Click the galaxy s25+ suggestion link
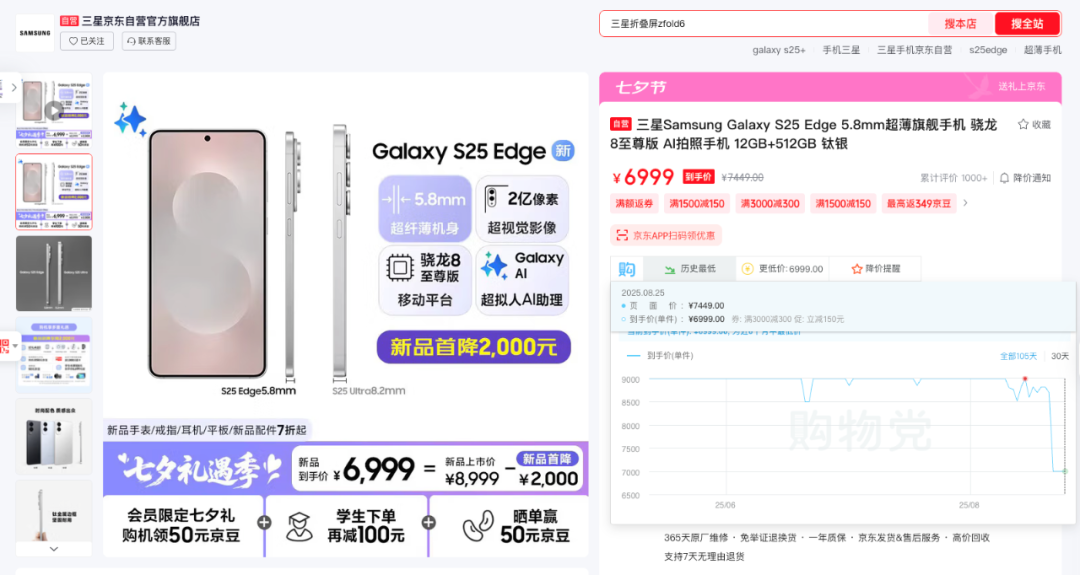1080x575 pixels. (x=778, y=50)
